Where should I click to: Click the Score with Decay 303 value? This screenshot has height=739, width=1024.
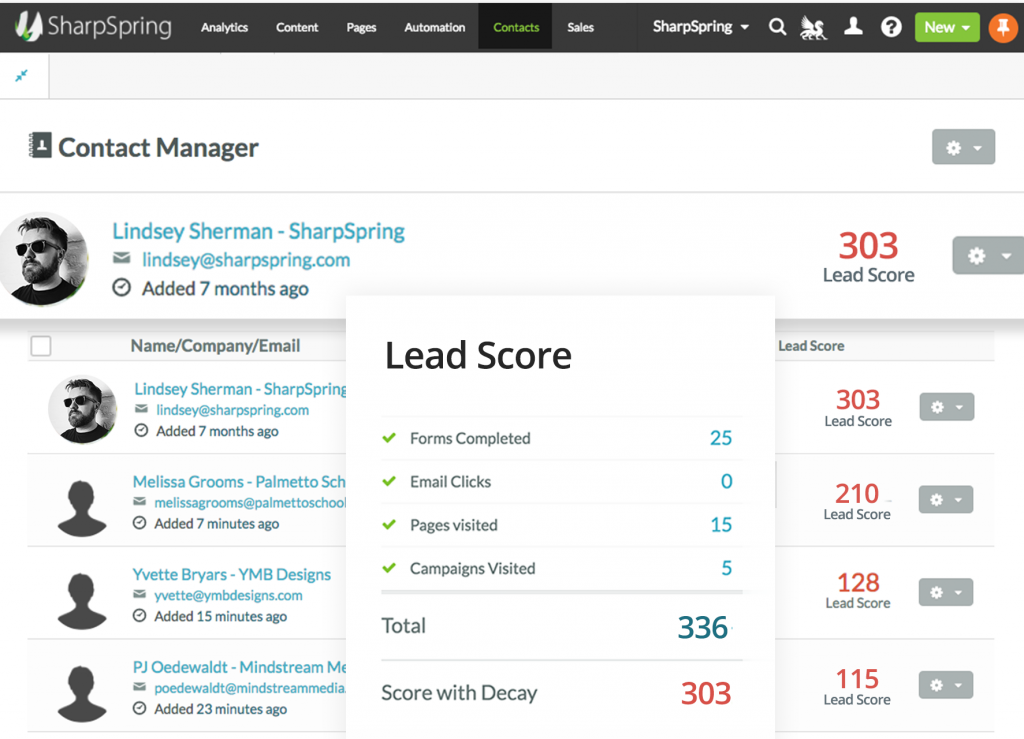pyautogui.click(x=706, y=693)
